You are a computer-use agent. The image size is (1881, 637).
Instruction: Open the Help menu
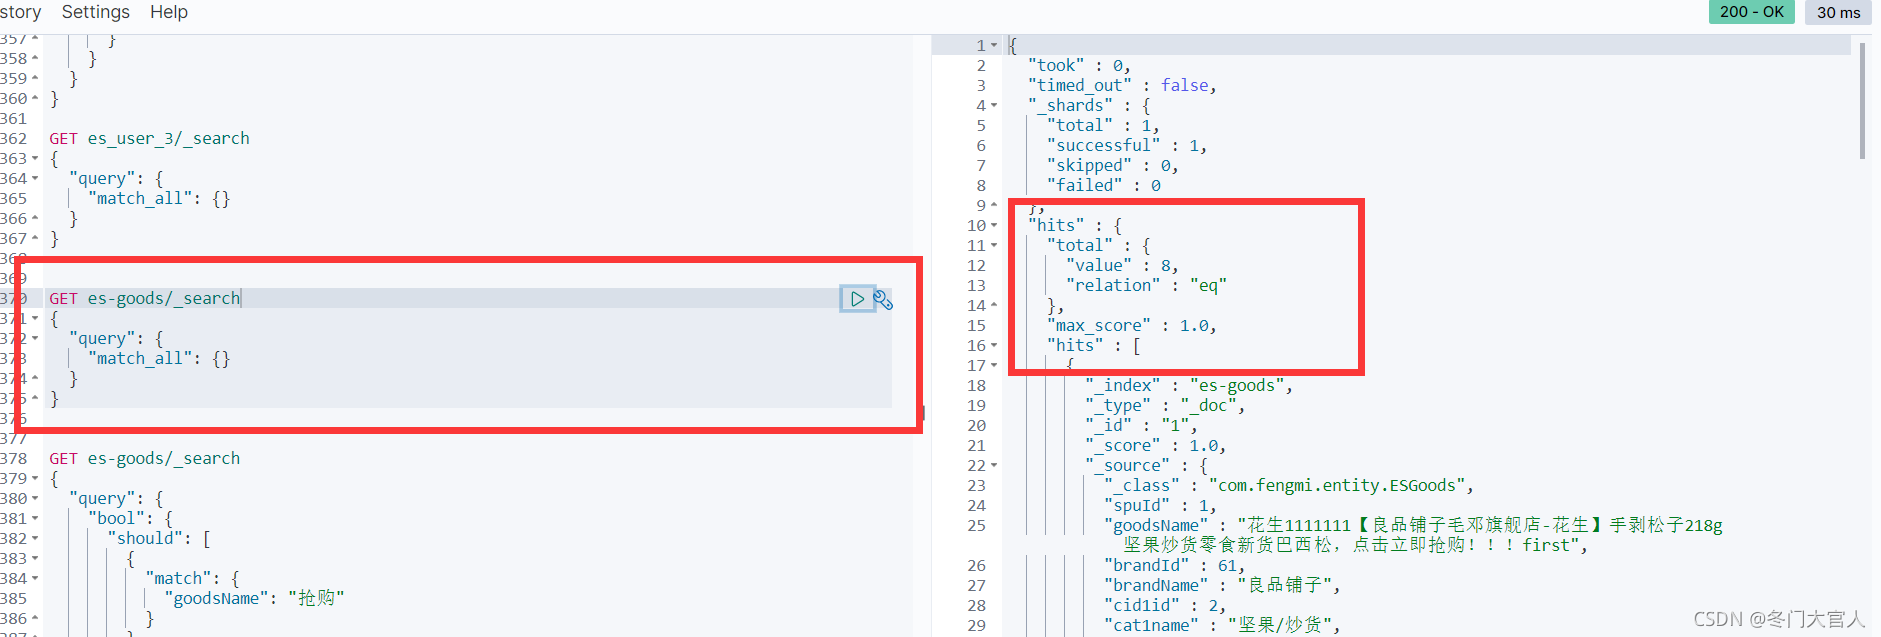pyautogui.click(x=169, y=12)
